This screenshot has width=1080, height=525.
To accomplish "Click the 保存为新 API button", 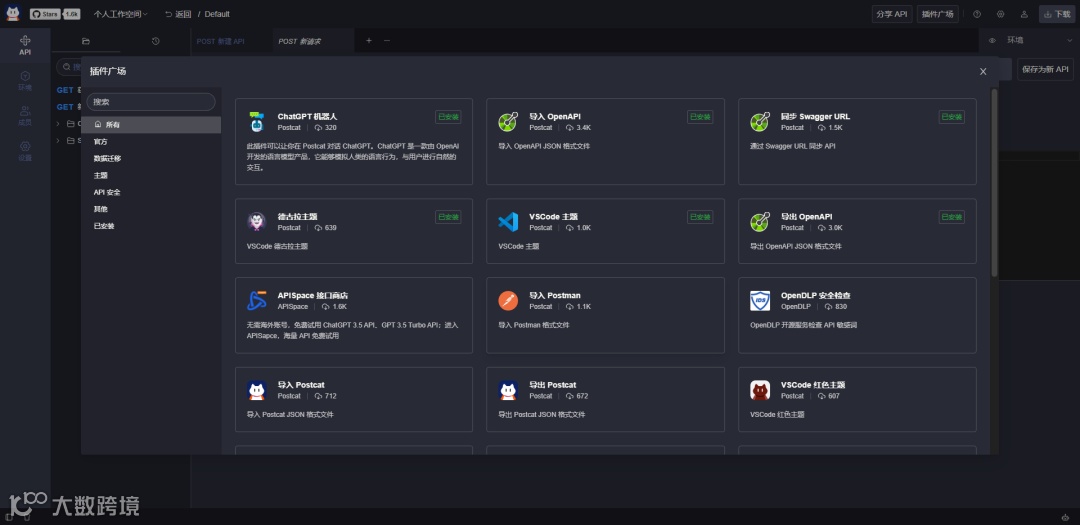I will (1046, 69).
